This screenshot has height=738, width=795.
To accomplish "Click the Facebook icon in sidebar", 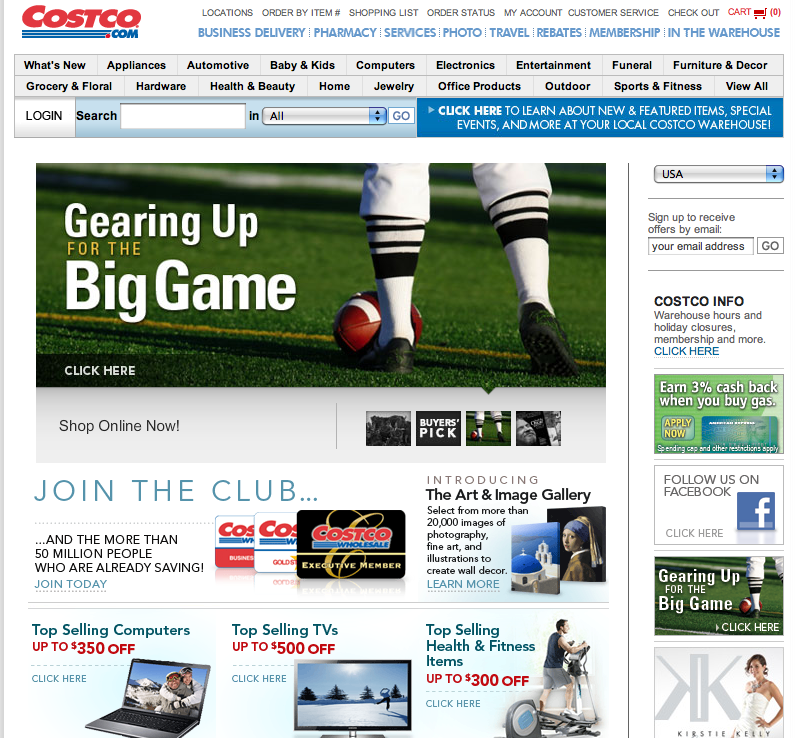I will pyautogui.click(x=755, y=511).
